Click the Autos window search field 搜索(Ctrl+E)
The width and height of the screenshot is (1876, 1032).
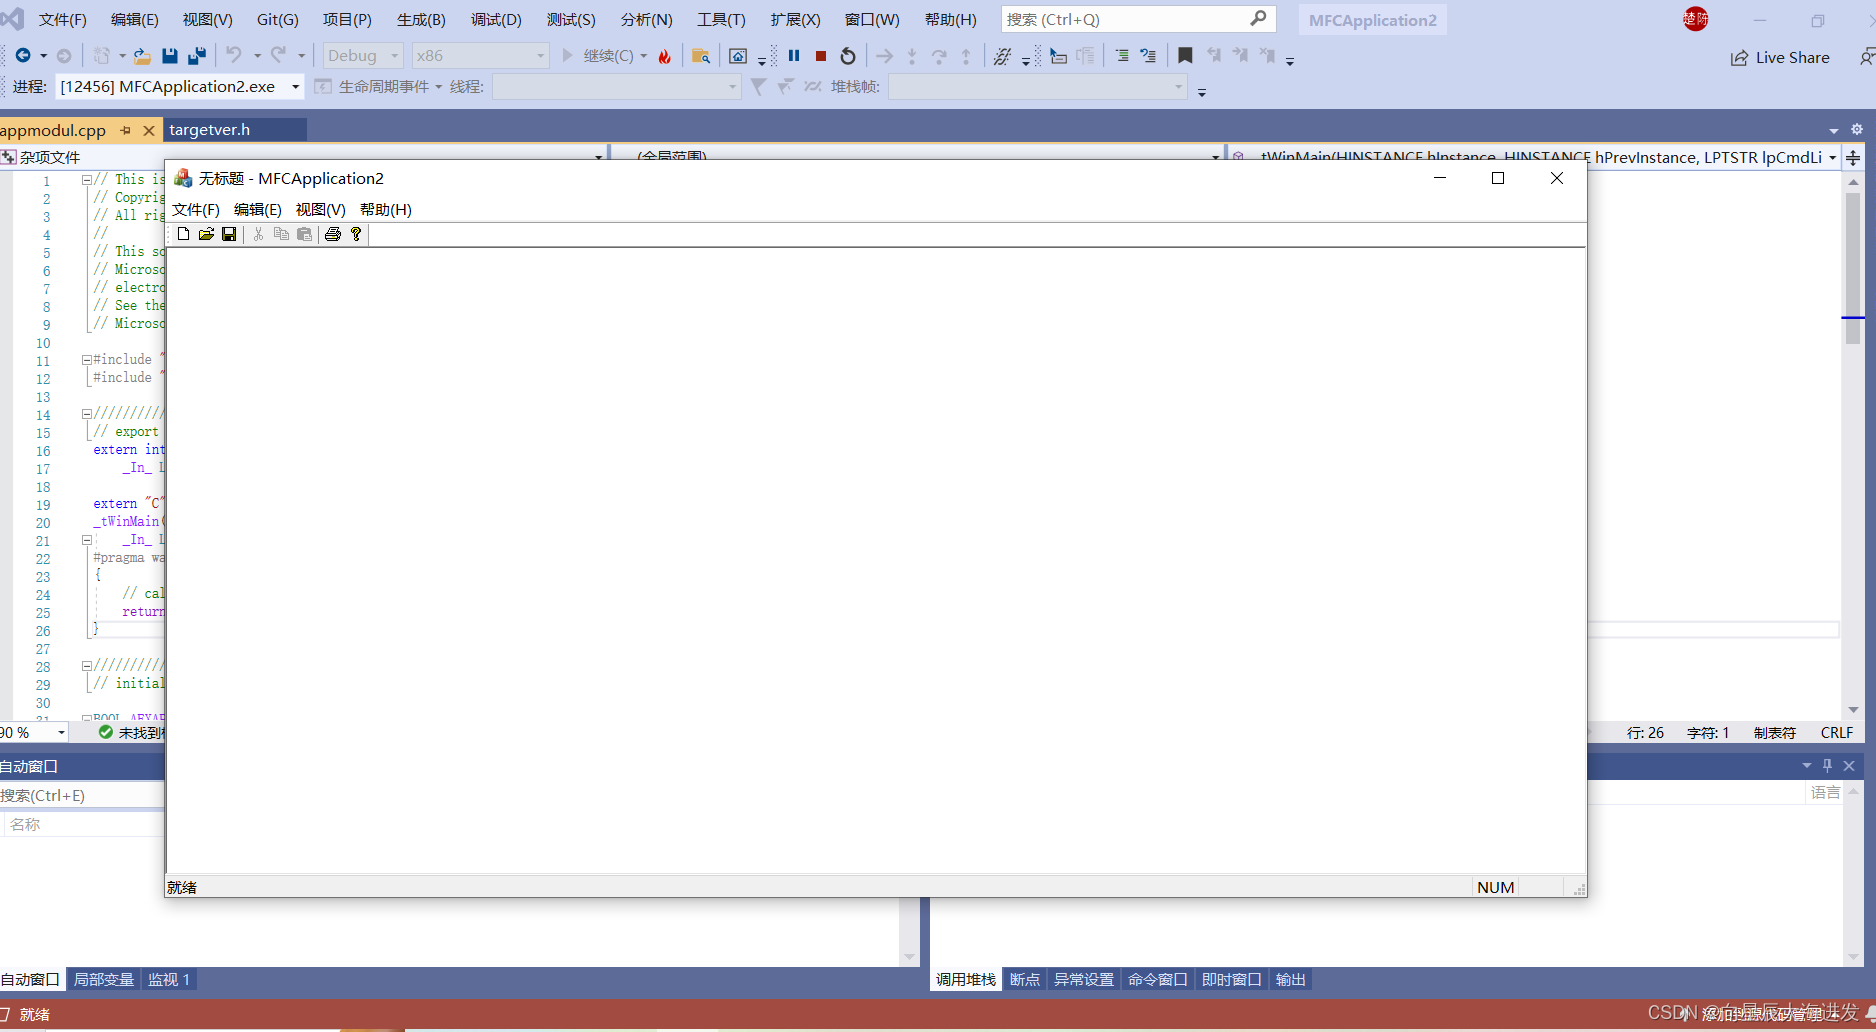click(82, 795)
